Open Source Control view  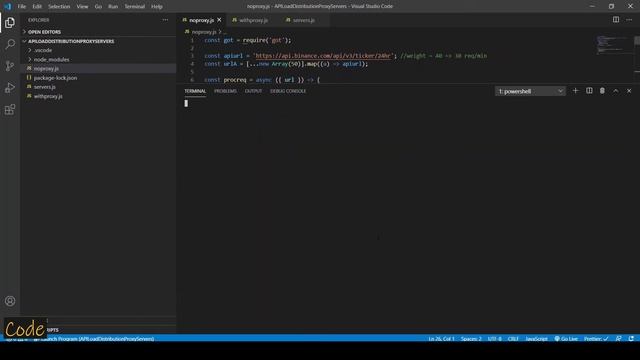[10, 66]
